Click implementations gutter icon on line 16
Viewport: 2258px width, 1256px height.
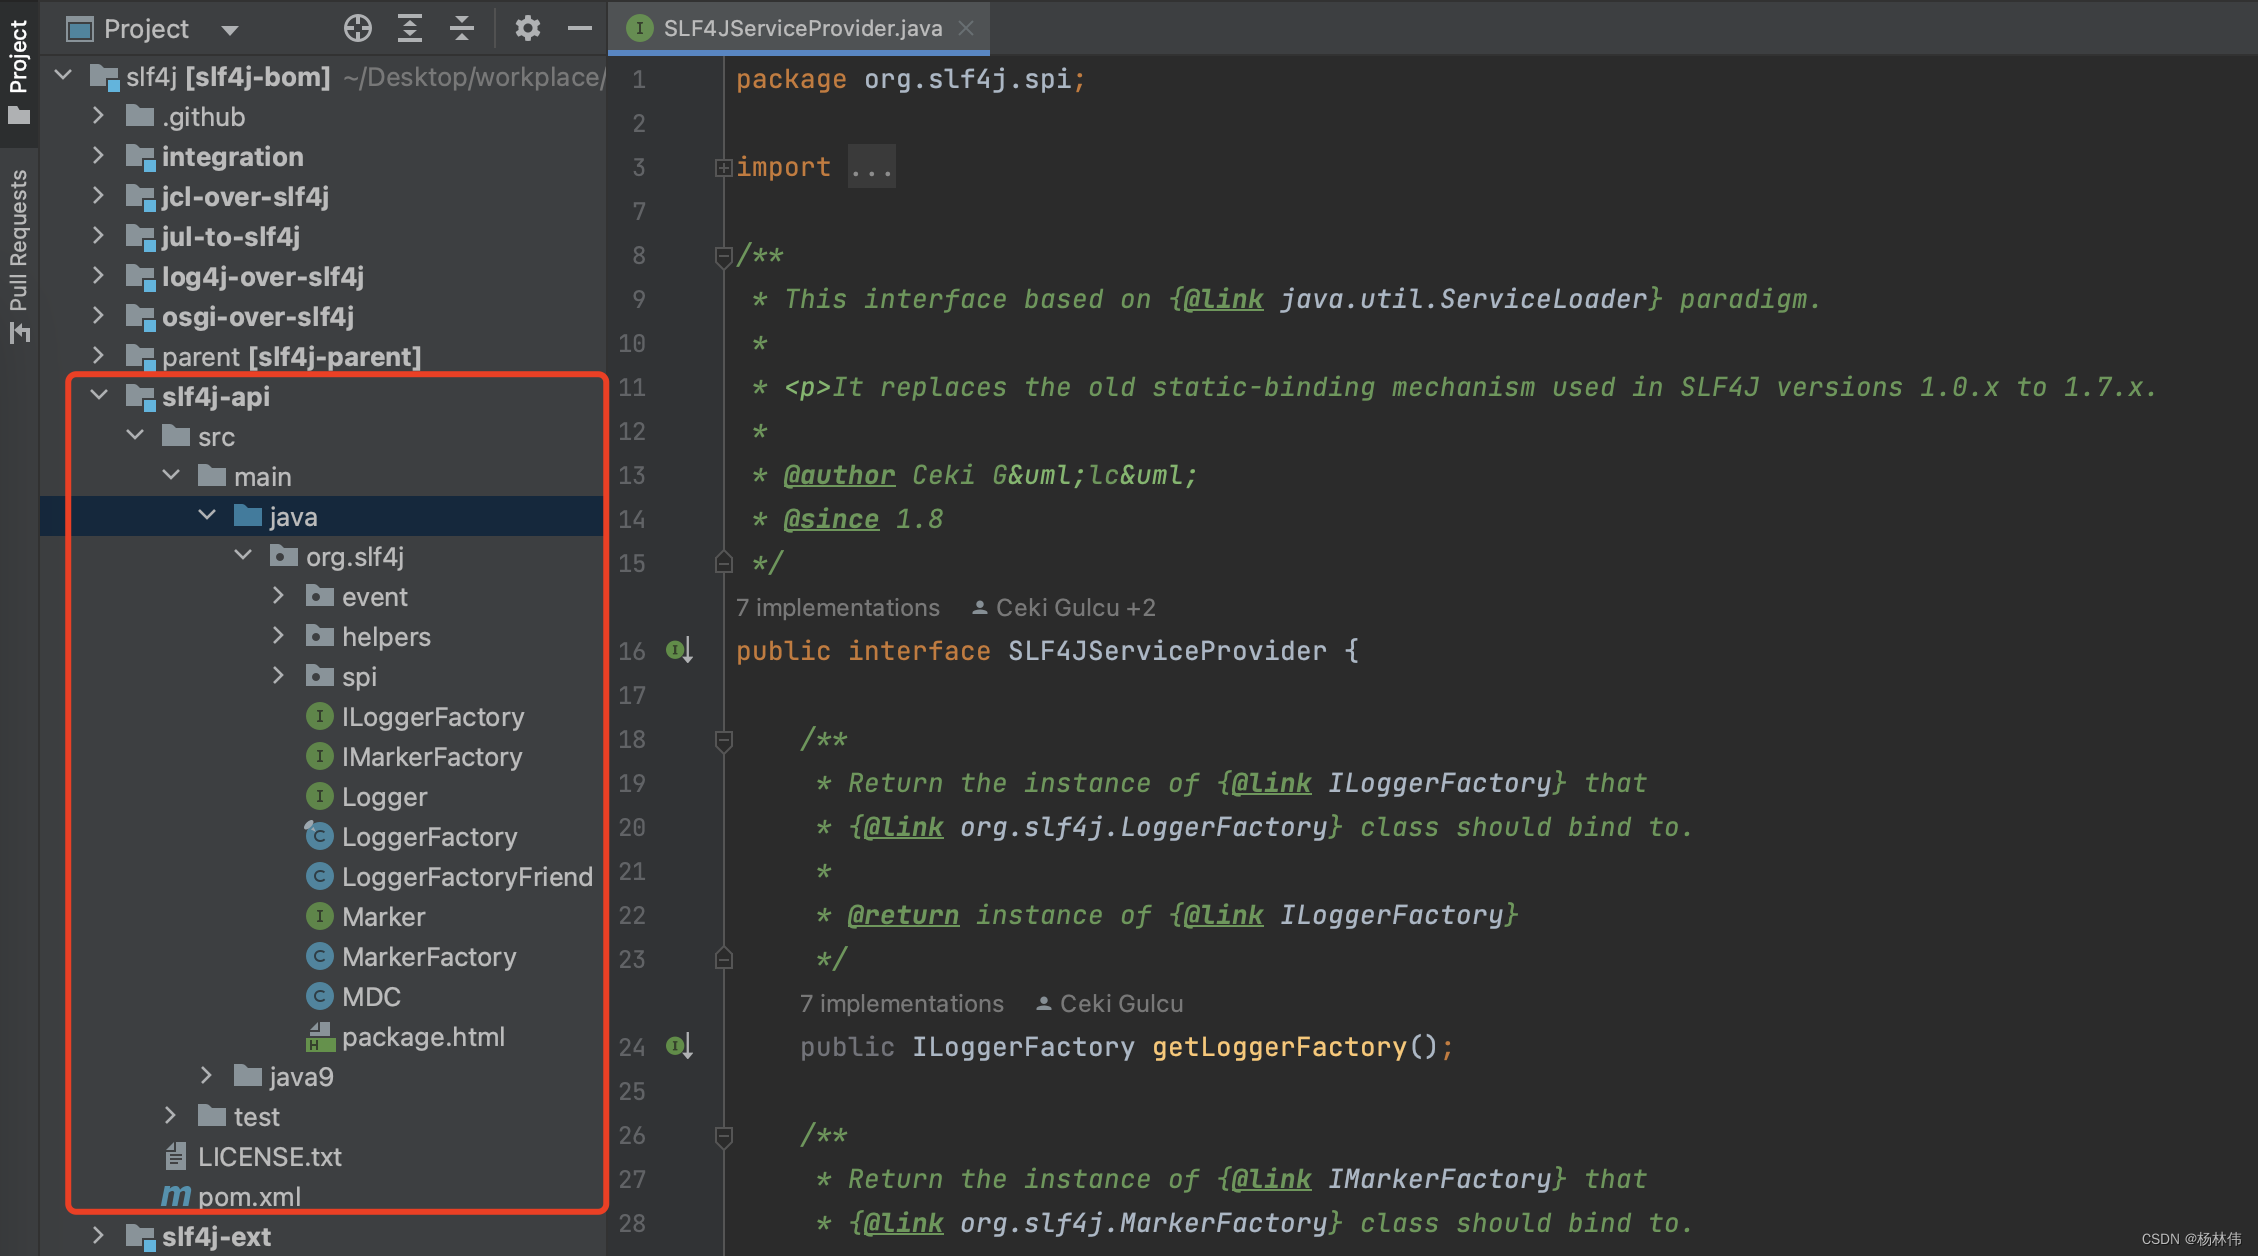(x=679, y=651)
